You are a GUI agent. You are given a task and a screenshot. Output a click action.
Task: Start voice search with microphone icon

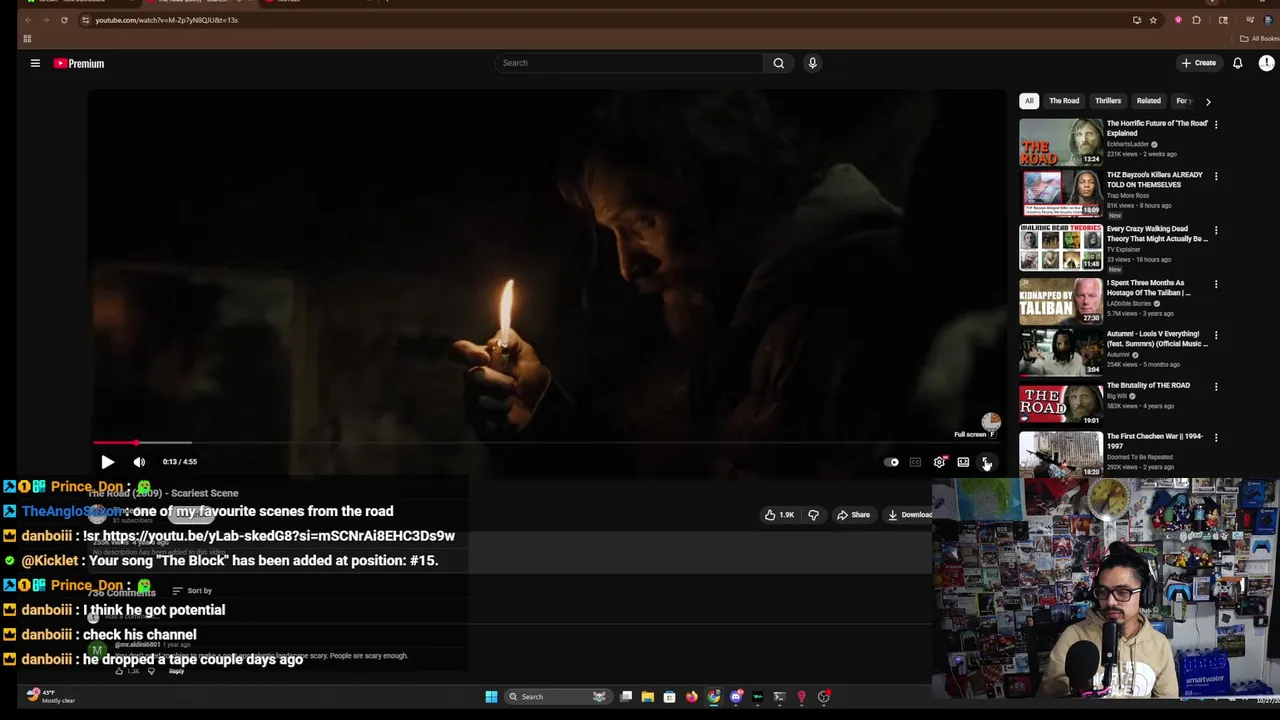812,63
